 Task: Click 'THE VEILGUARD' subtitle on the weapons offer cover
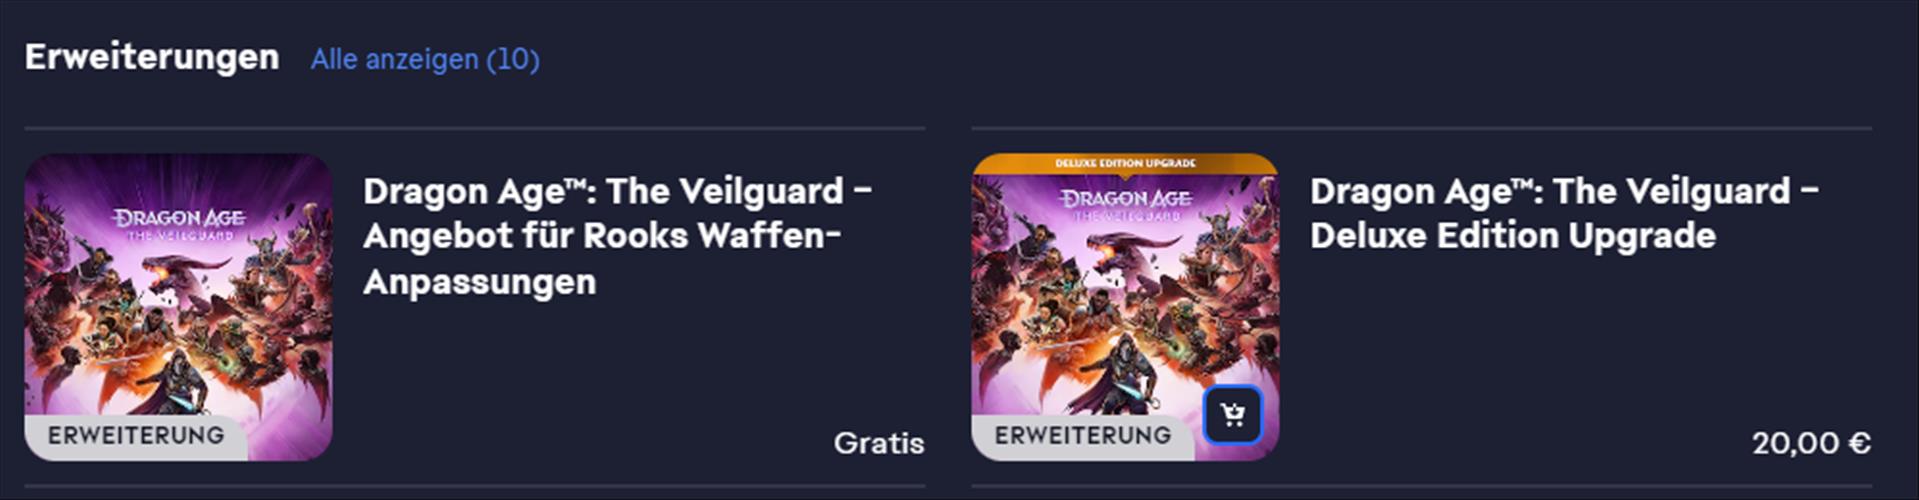coord(179,236)
